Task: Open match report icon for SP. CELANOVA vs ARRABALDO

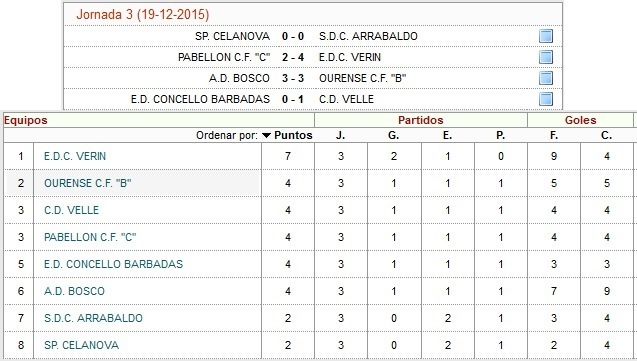Action: click(546, 36)
